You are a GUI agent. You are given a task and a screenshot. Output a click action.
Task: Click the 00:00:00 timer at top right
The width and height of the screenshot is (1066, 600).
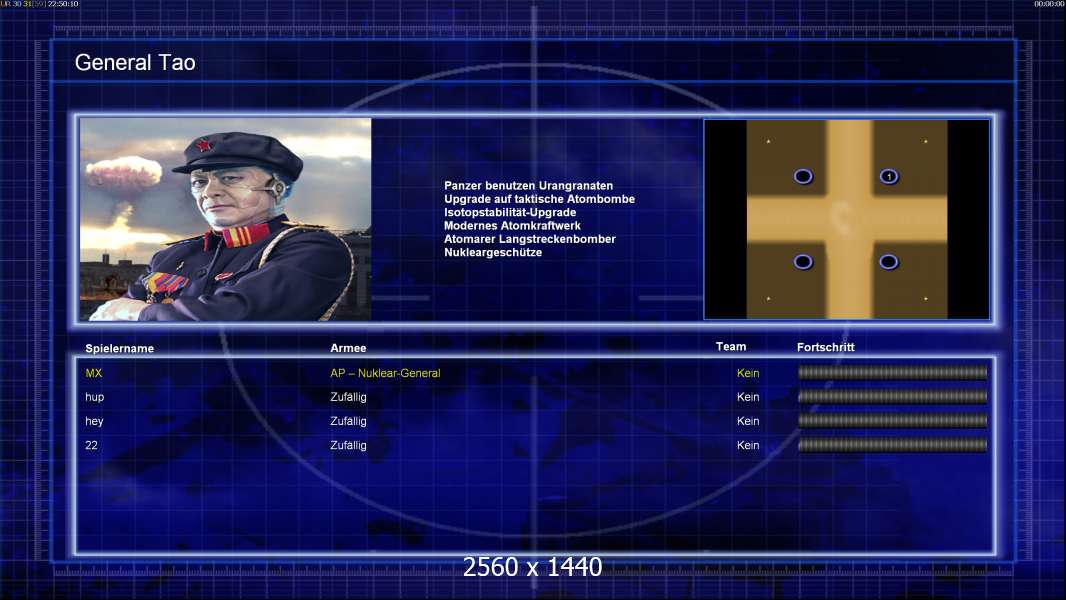coord(1049,4)
